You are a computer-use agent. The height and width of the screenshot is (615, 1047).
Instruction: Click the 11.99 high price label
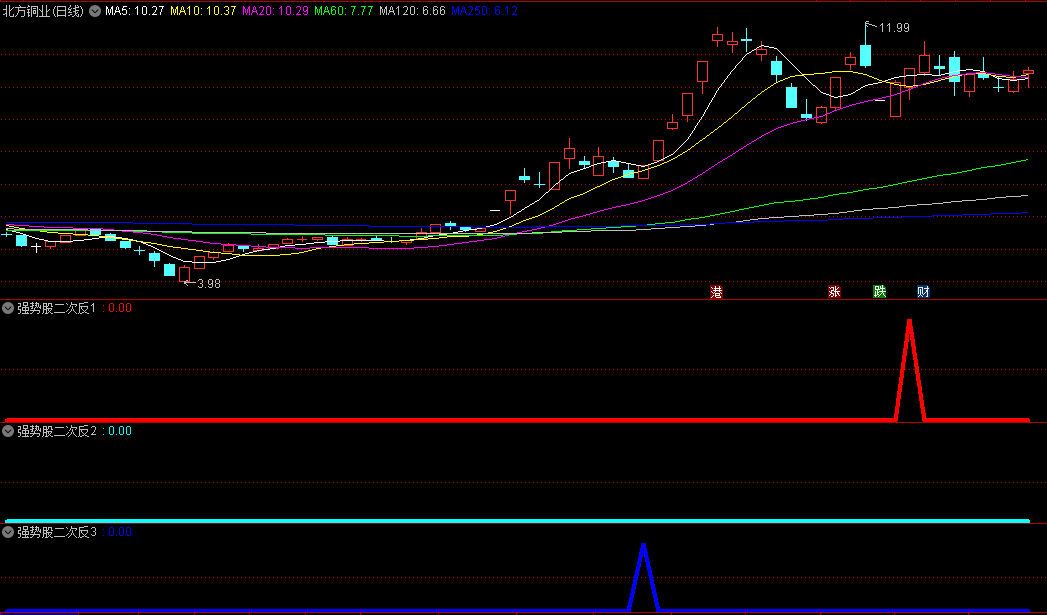pyautogui.click(x=894, y=28)
